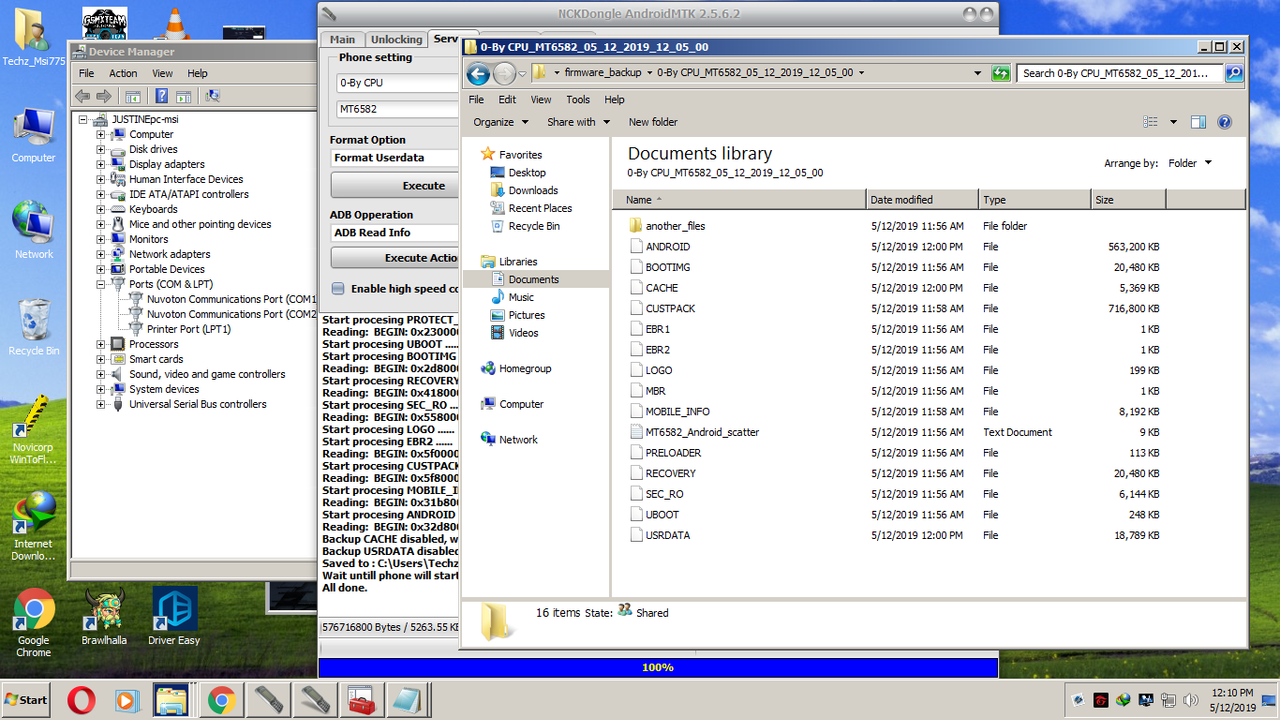Viewport: 1280px width, 720px height.
Task: Open the Google Chrome desktop shortcut
Action: coord(33,623)
